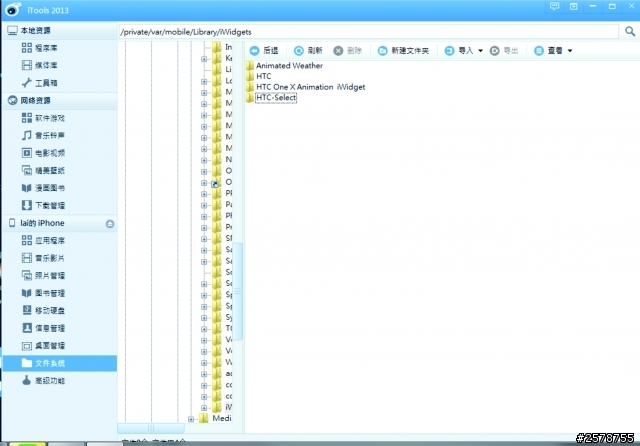Screen dimensions: 640x446
Task: Expand the Medi folder in tree
Action: 191,419
